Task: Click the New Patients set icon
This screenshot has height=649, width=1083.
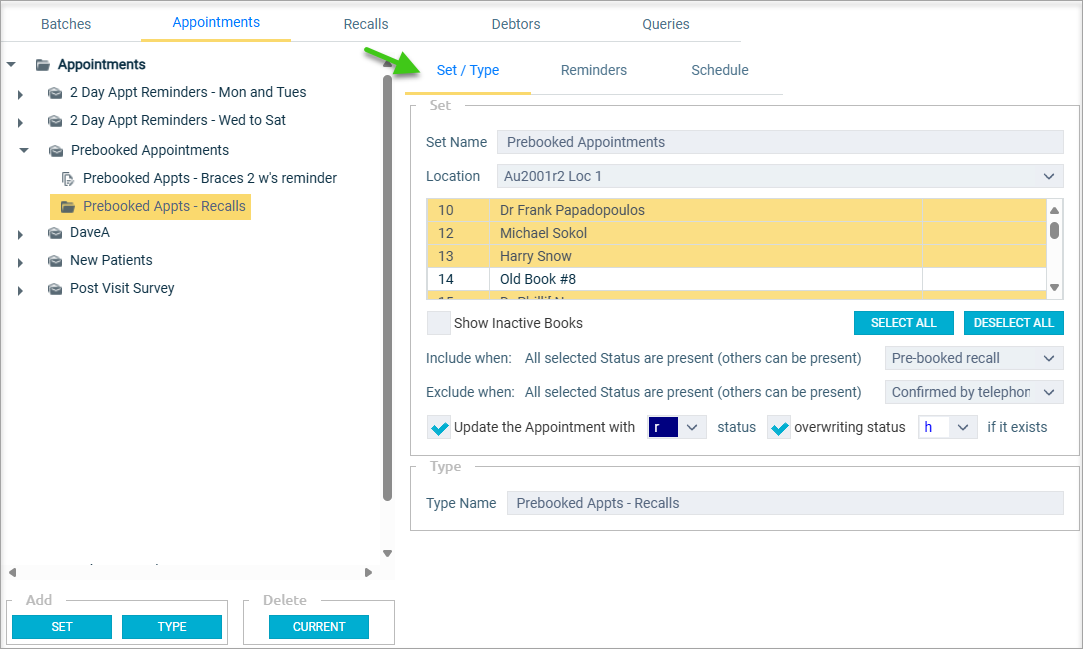Action: (x=55, y=260)
